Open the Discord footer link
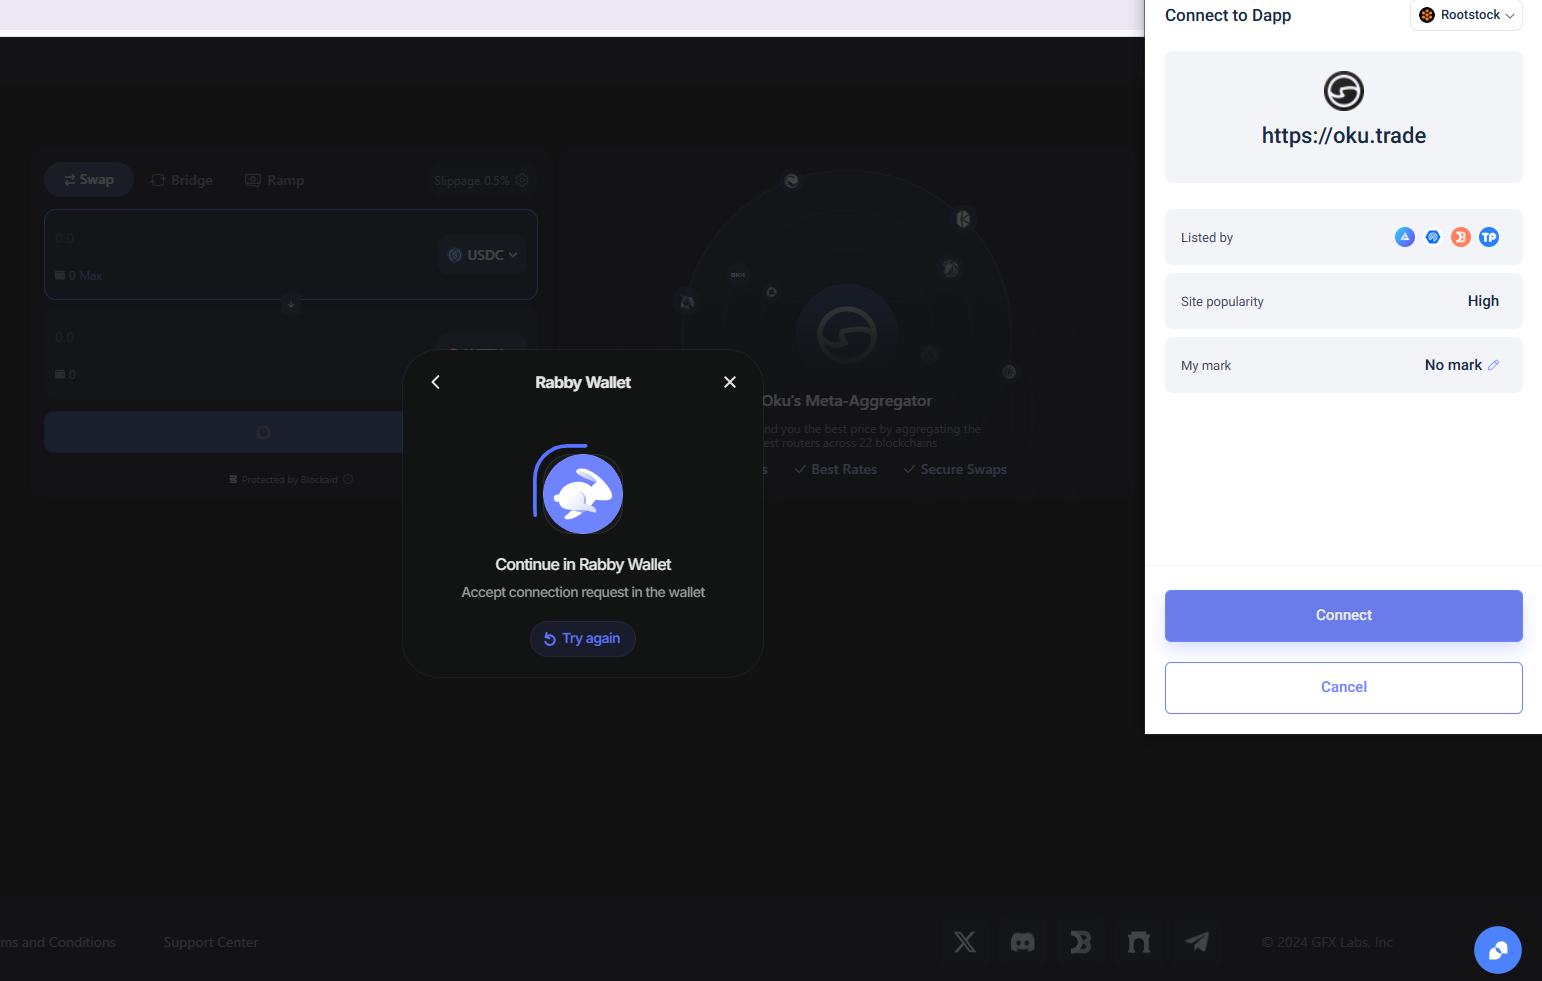This screenshot has height=981, width=1542. coord(1023,942)
